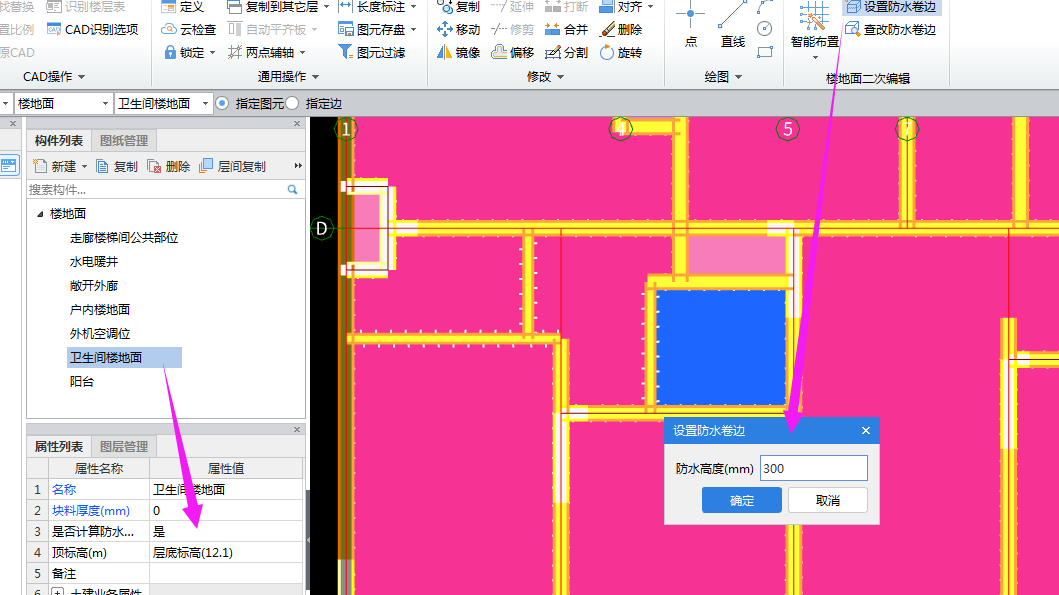The height and width of the screenshot is (595, 1059).
Task: Switch to the 构件列表 tab
Action: coord(59,140)
